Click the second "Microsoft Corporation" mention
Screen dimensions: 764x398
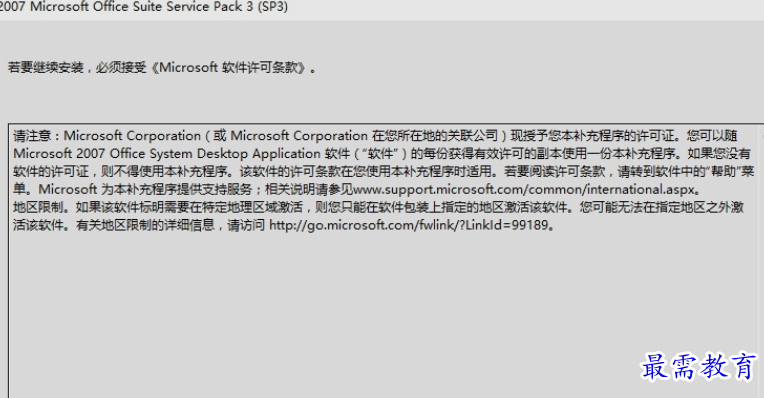pyautogui.click(x=299, y=135)
